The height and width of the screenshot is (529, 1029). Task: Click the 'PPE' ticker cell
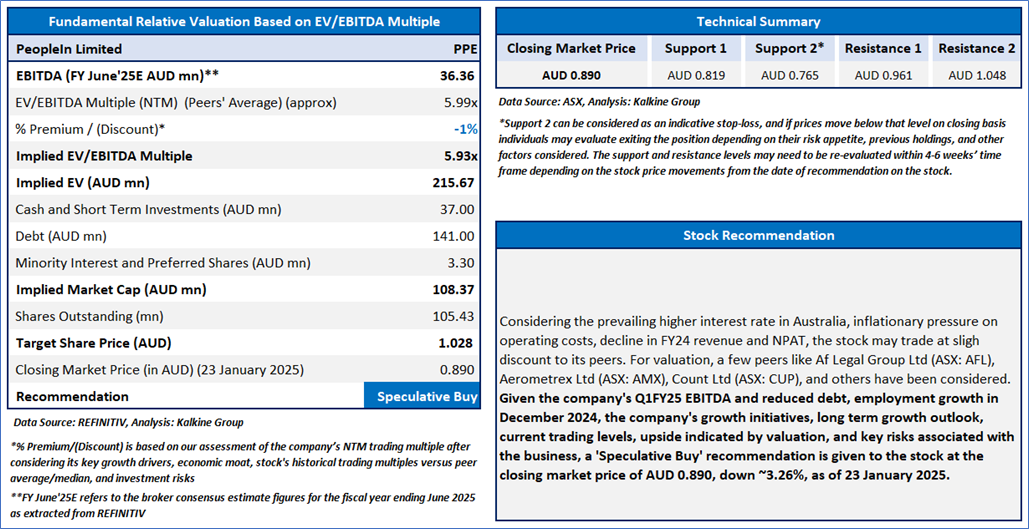click(464, 49)
